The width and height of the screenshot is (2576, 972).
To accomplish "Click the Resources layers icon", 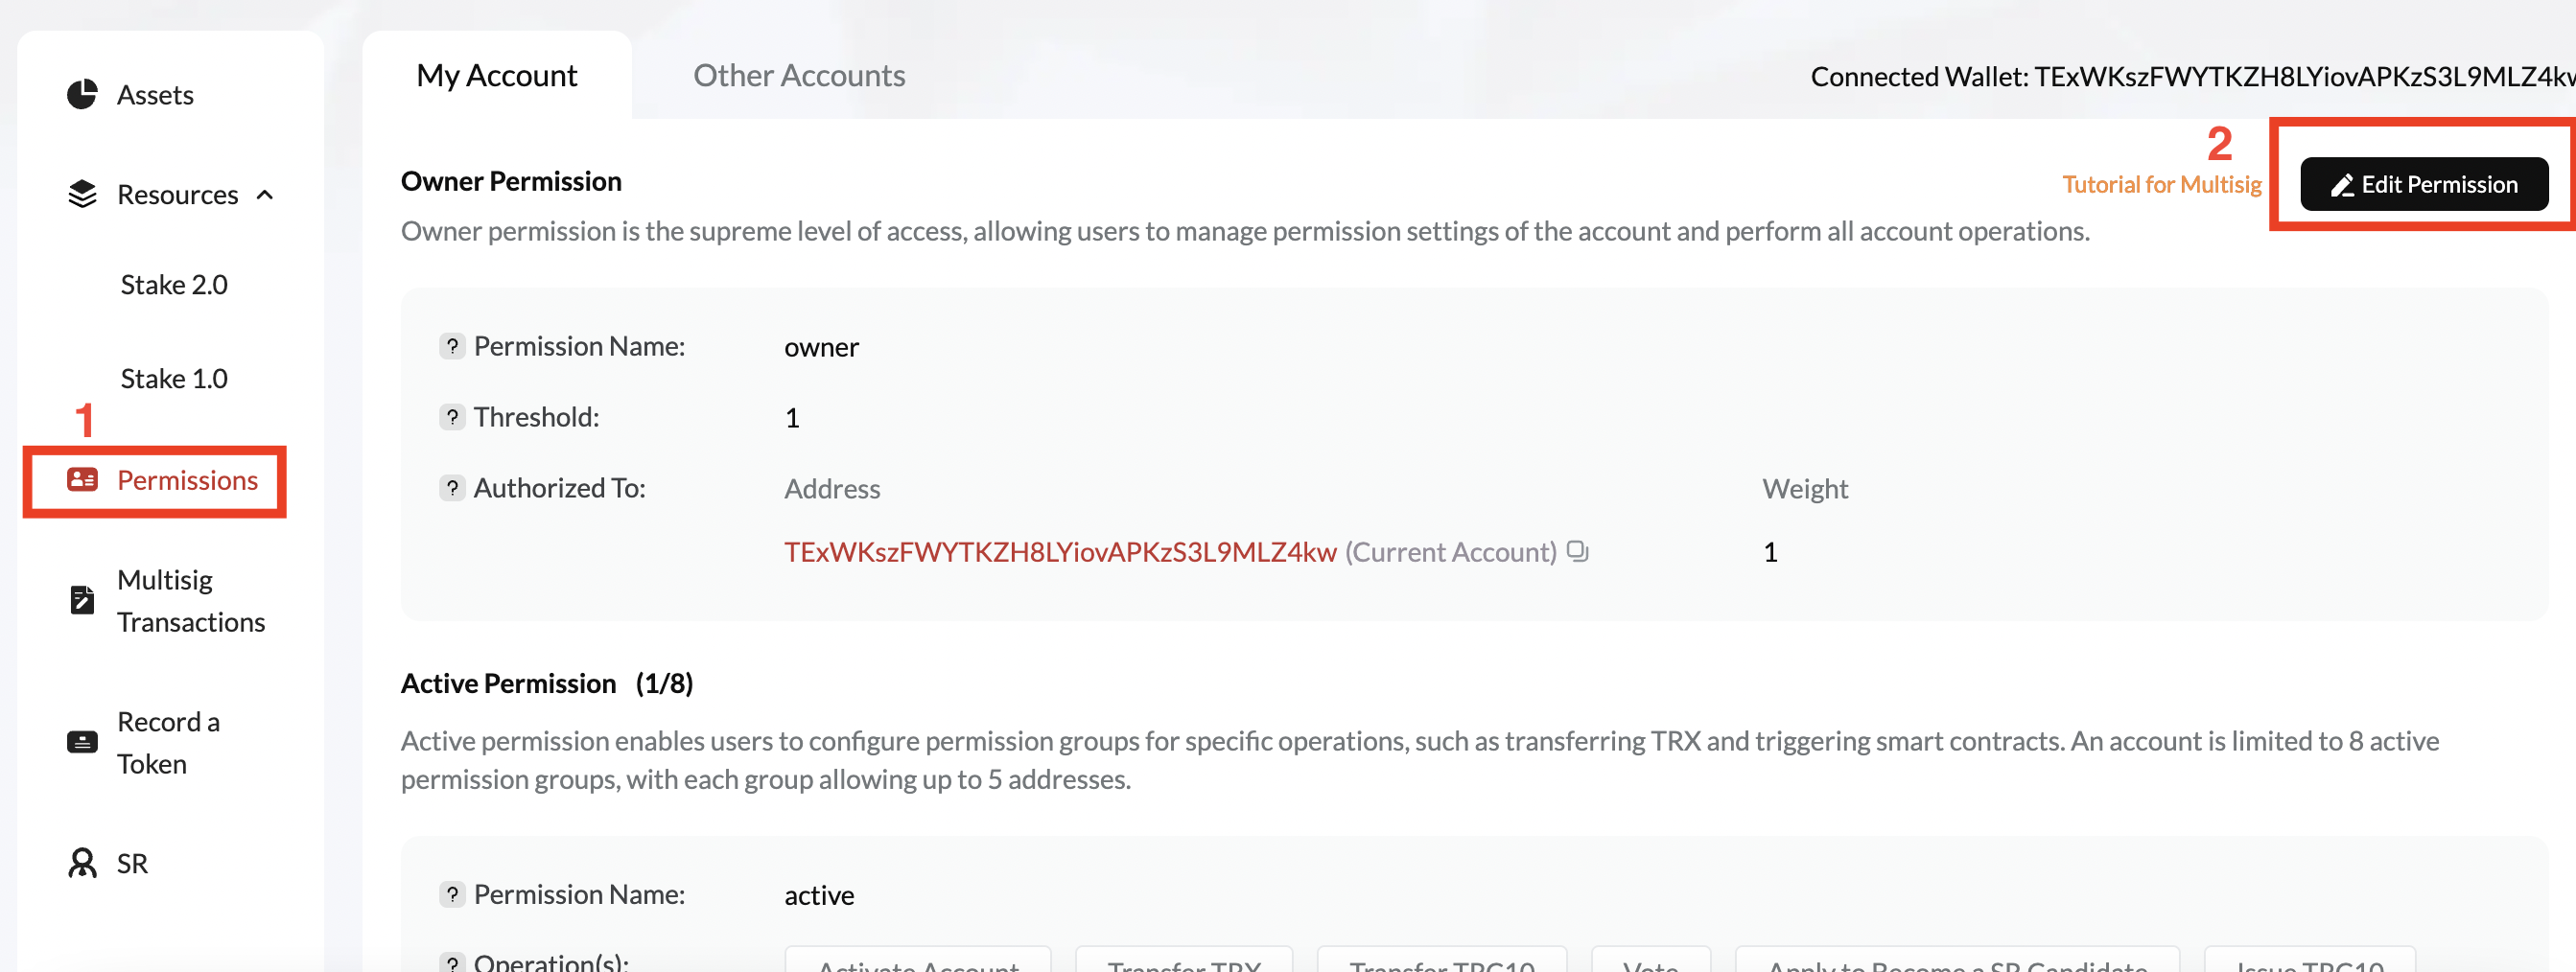I will (82, 194).
